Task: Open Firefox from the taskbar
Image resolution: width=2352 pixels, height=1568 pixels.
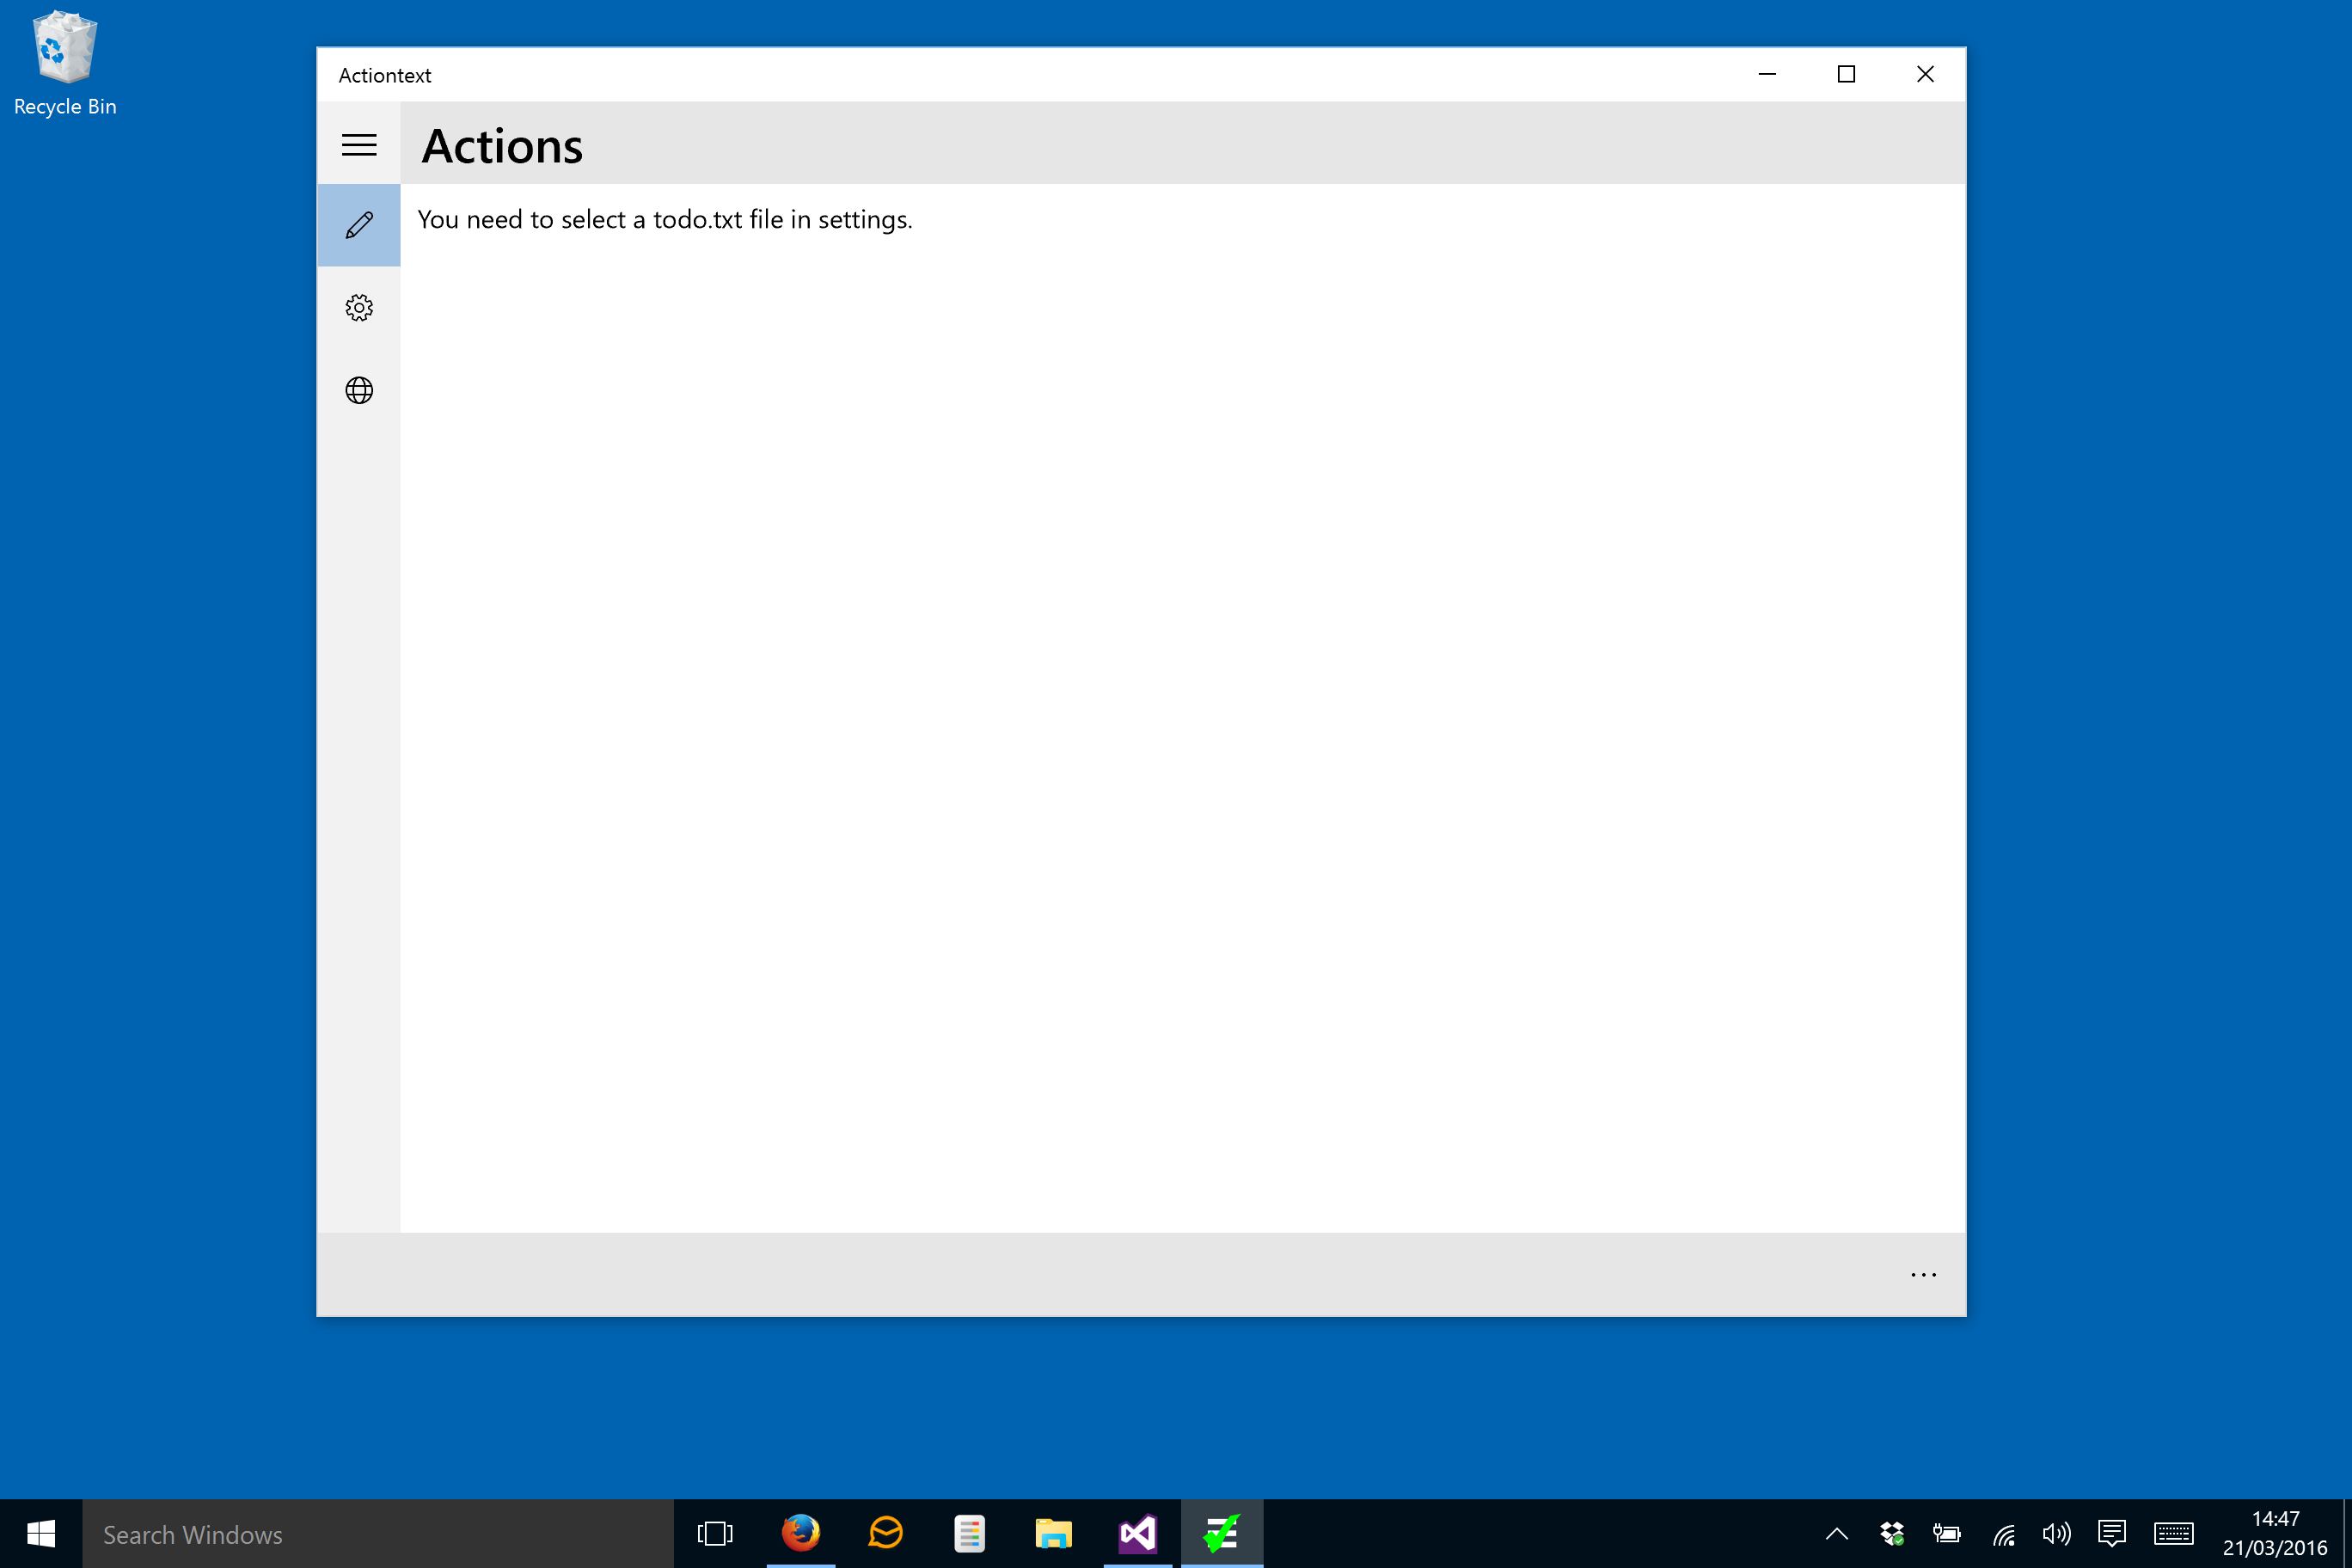Action: tap(800, 1533)
